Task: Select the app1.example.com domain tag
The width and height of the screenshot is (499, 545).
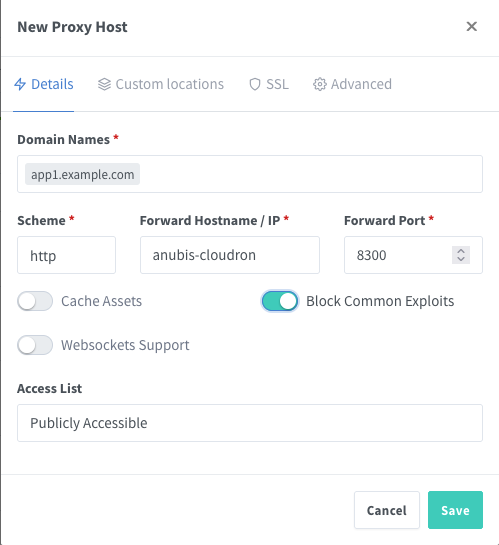Action: [x=82, y=174]
